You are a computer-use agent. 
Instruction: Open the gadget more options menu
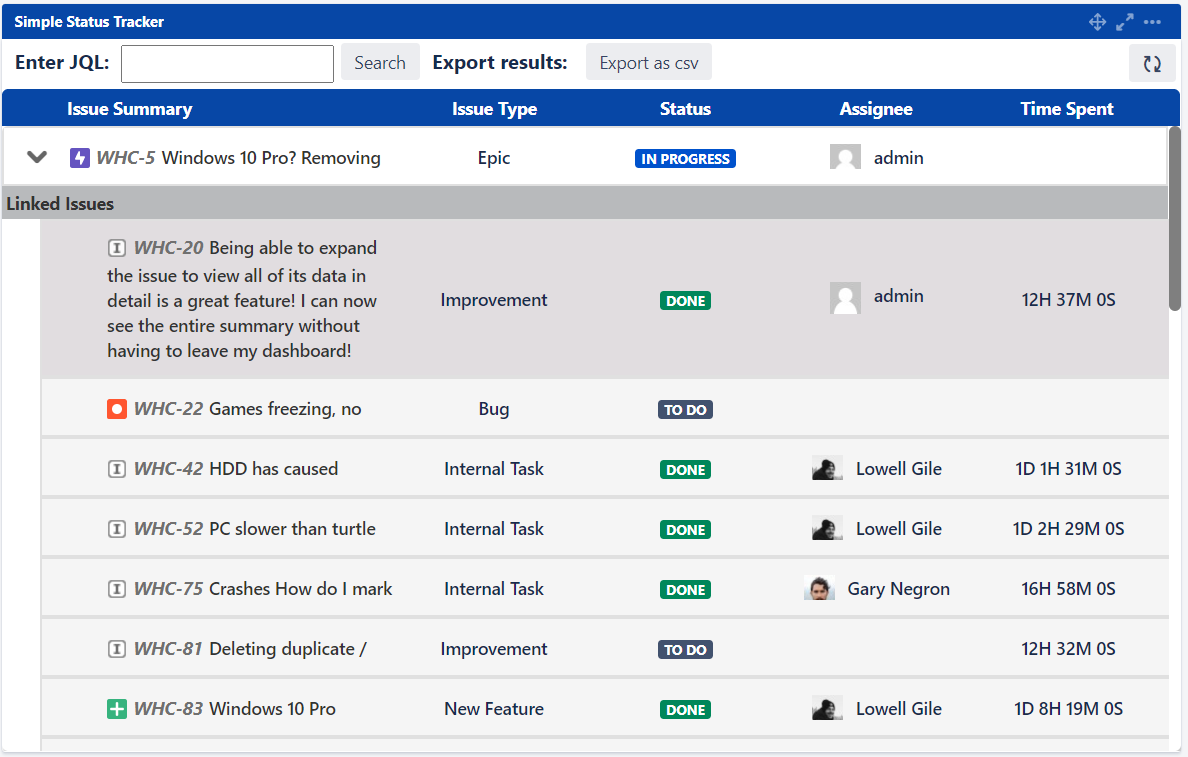tap(1152, 22)
